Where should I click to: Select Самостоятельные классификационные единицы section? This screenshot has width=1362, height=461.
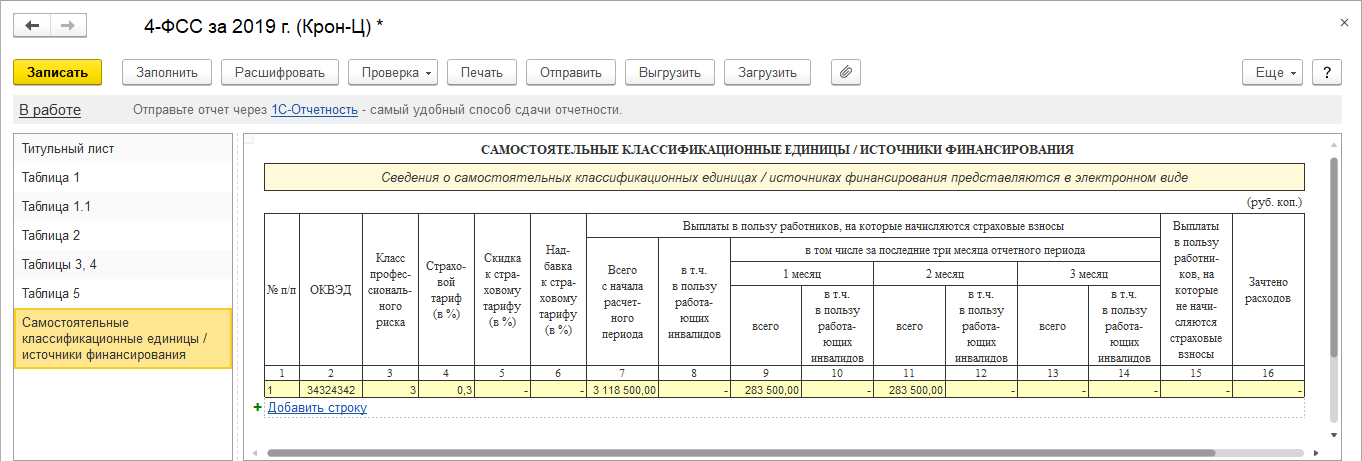122,339
